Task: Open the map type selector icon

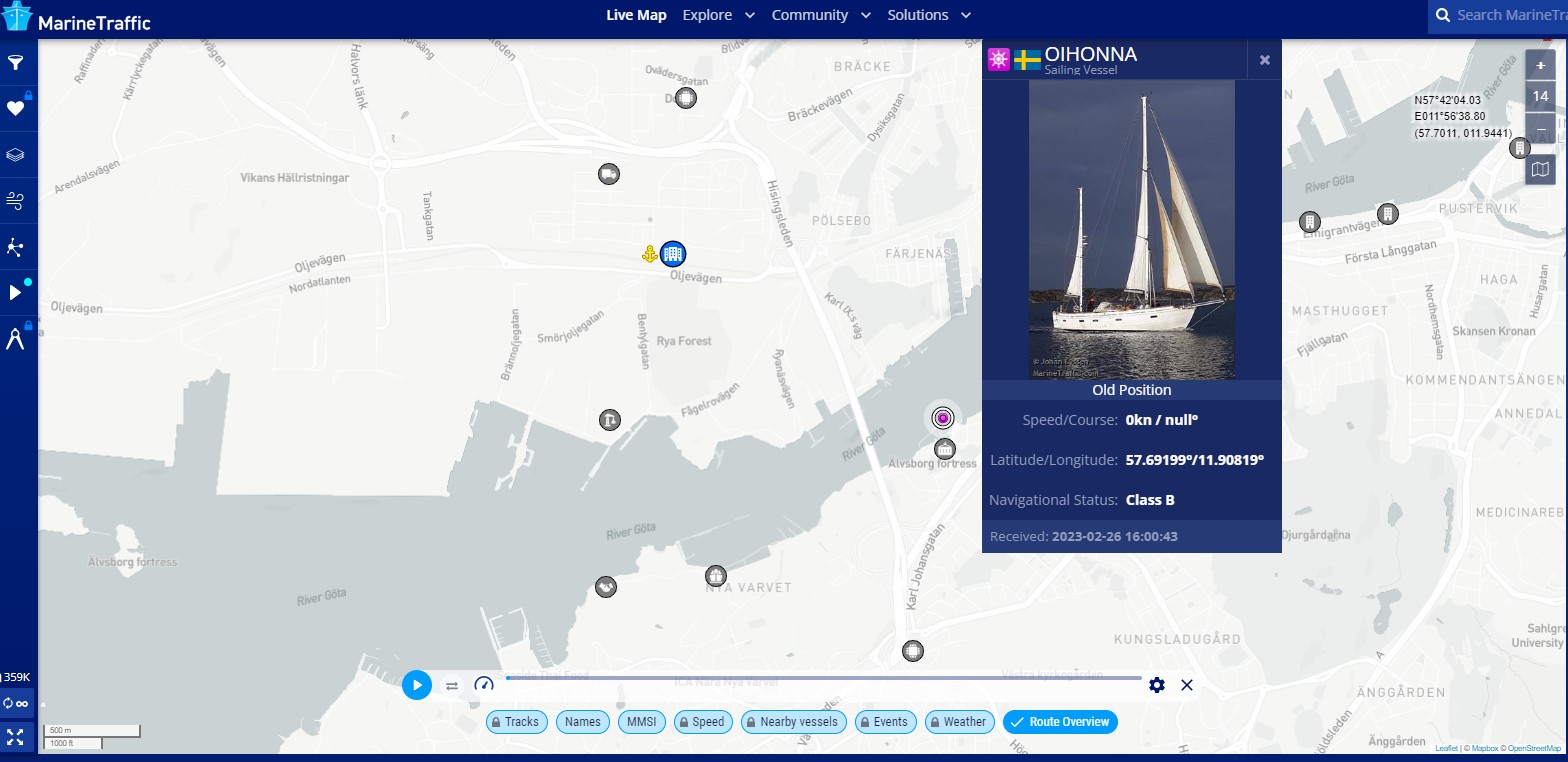Action: point(1541,169)
